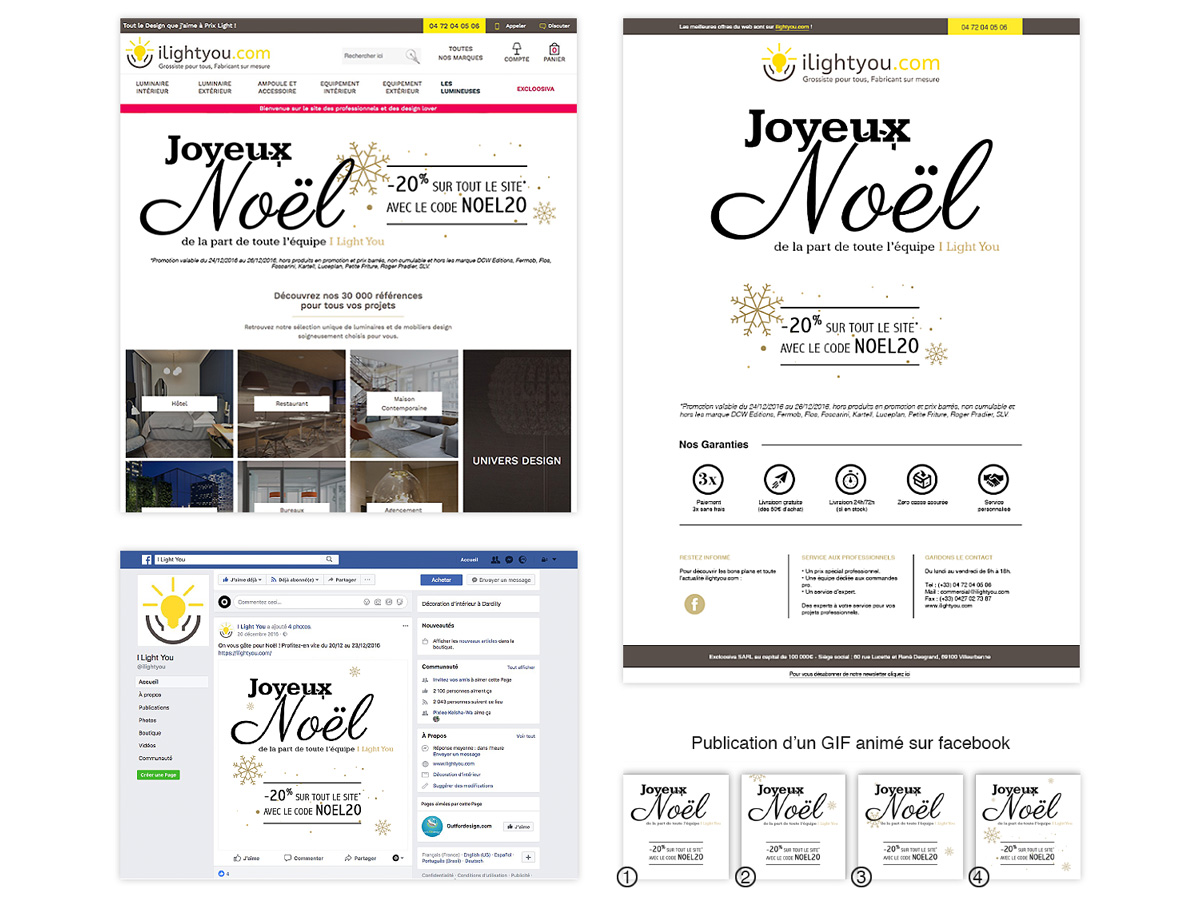Open Facebook Messenger icon in top bar

(509, 560)
